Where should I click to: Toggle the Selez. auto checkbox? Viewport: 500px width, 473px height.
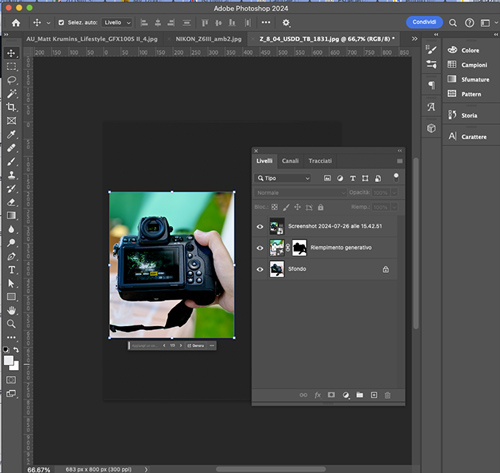(x=61, y=23)
